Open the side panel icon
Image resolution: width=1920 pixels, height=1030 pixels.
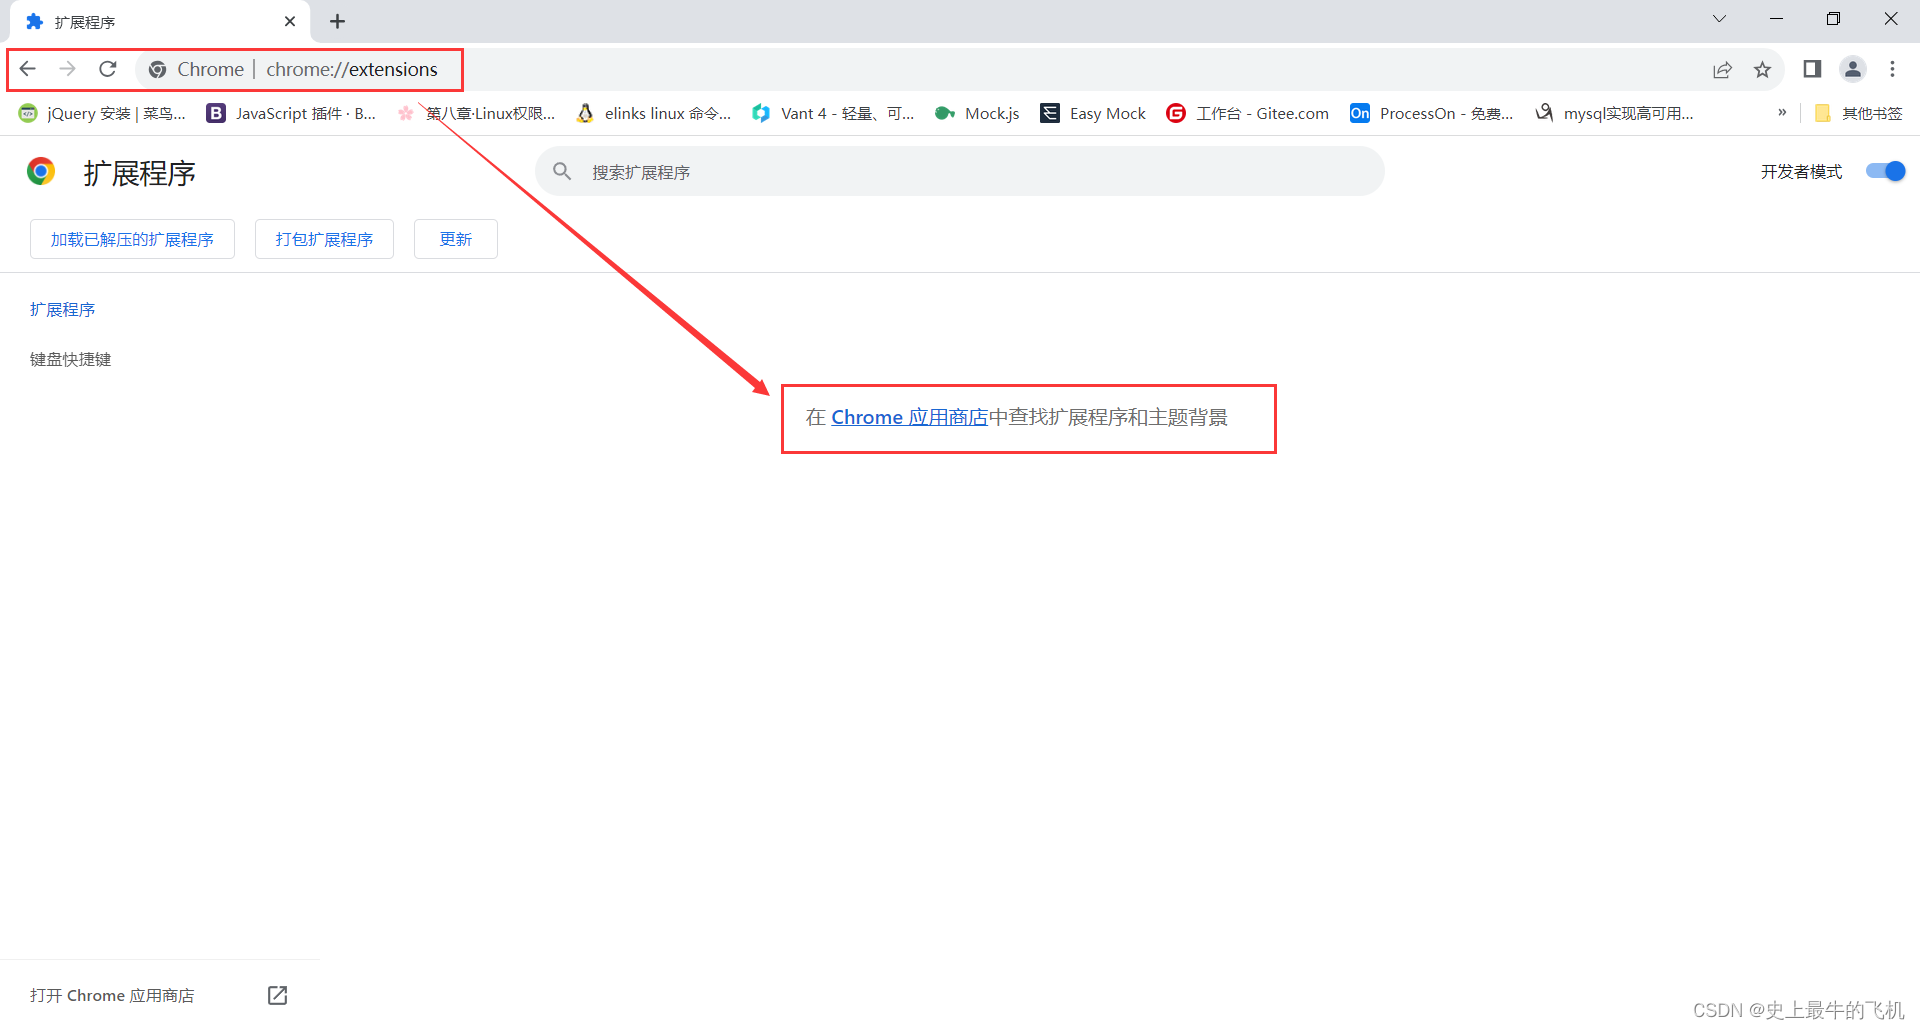(1812, 69)
